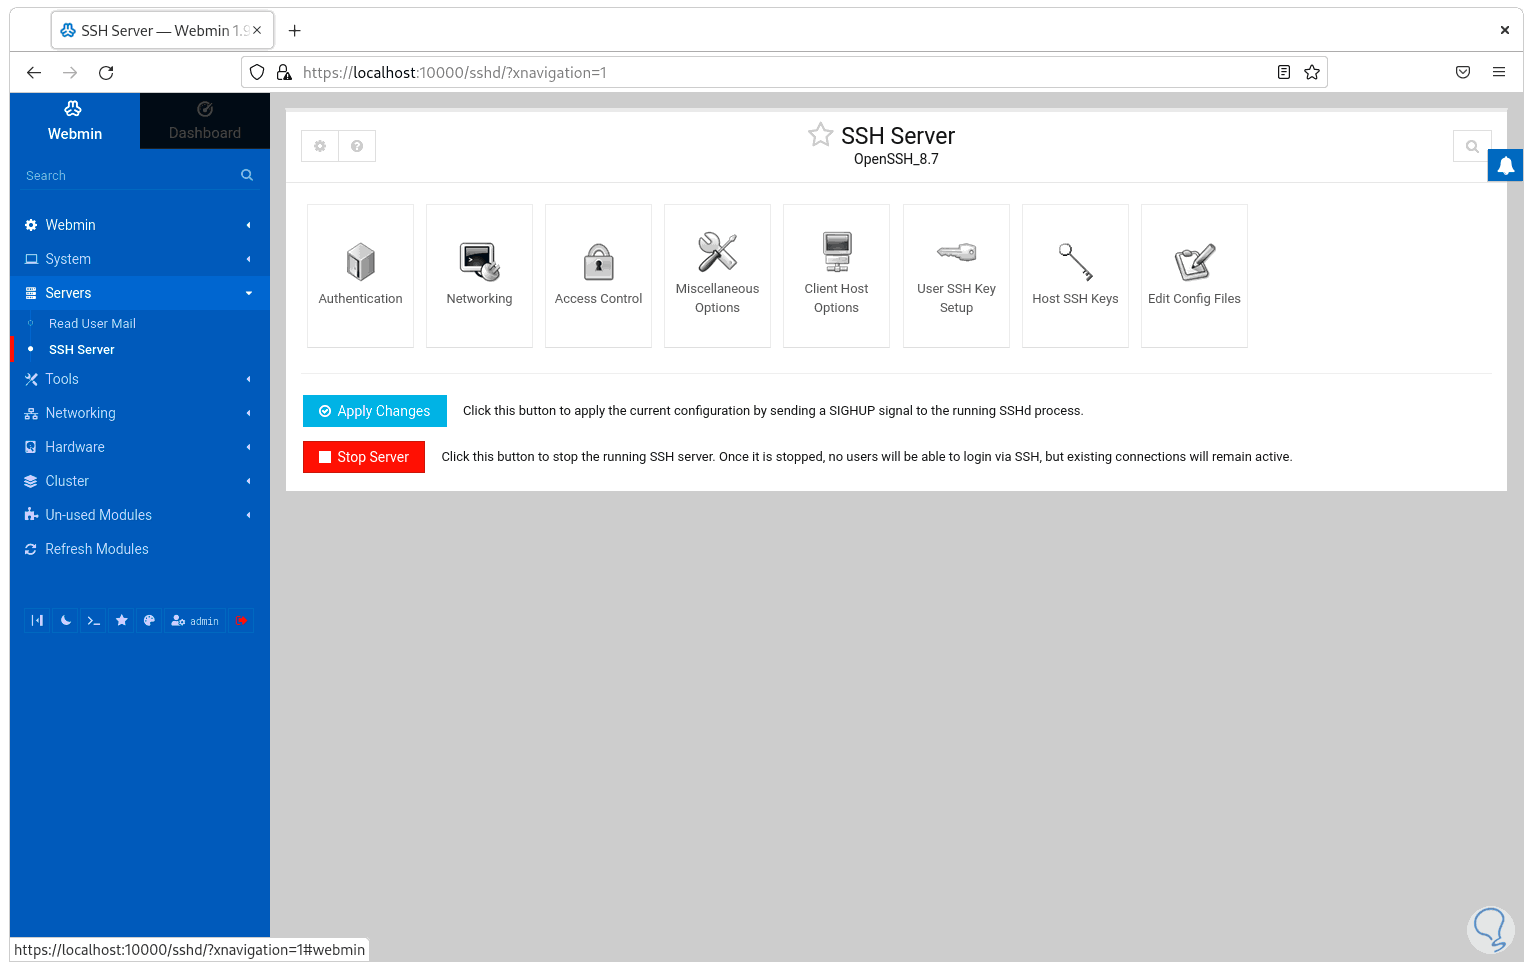Mark SSH Server as favorite using title star
Viewport: 1533px width, 971px height.
coord(821,134)
